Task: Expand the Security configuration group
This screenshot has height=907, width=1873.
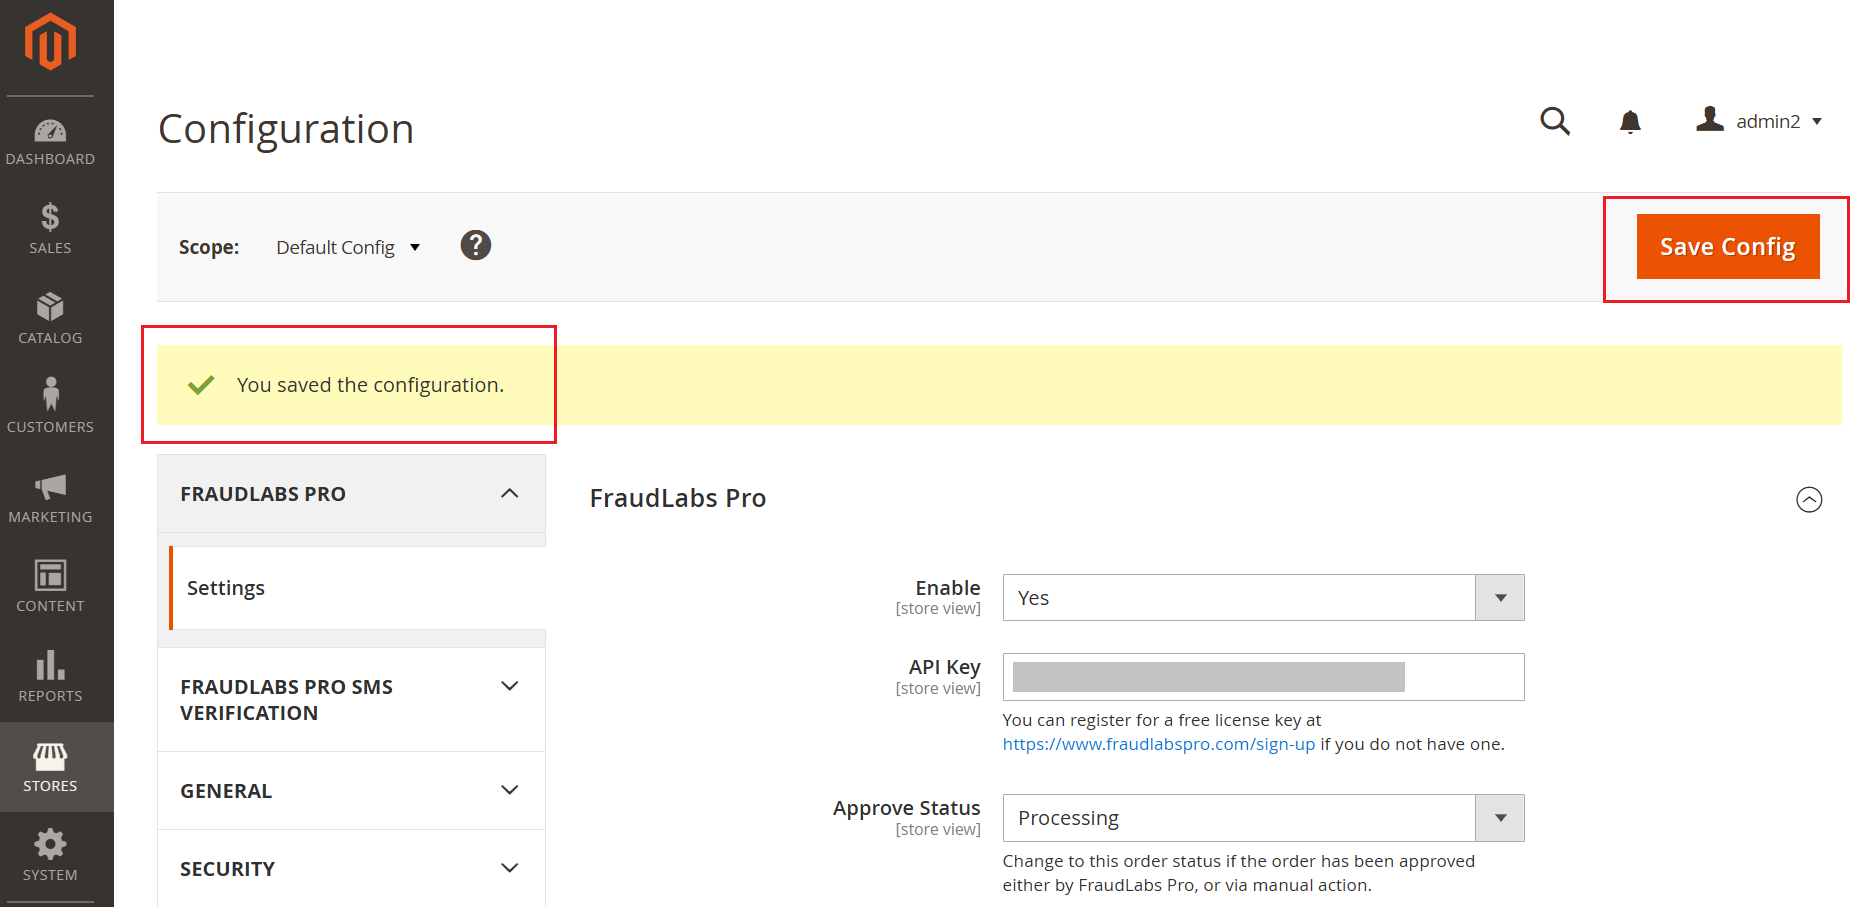Action: (351, 869)
